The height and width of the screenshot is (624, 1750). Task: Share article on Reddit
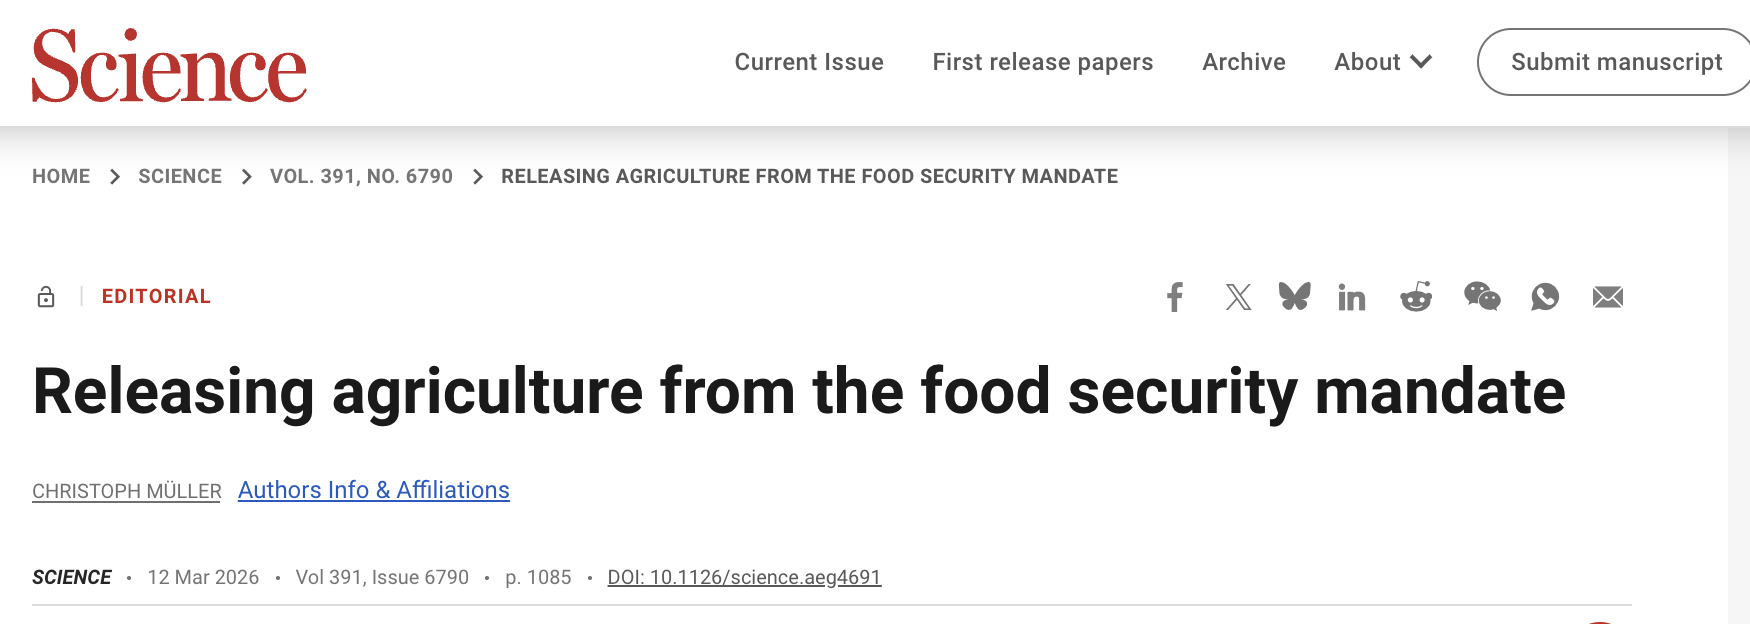point(1416,297)
